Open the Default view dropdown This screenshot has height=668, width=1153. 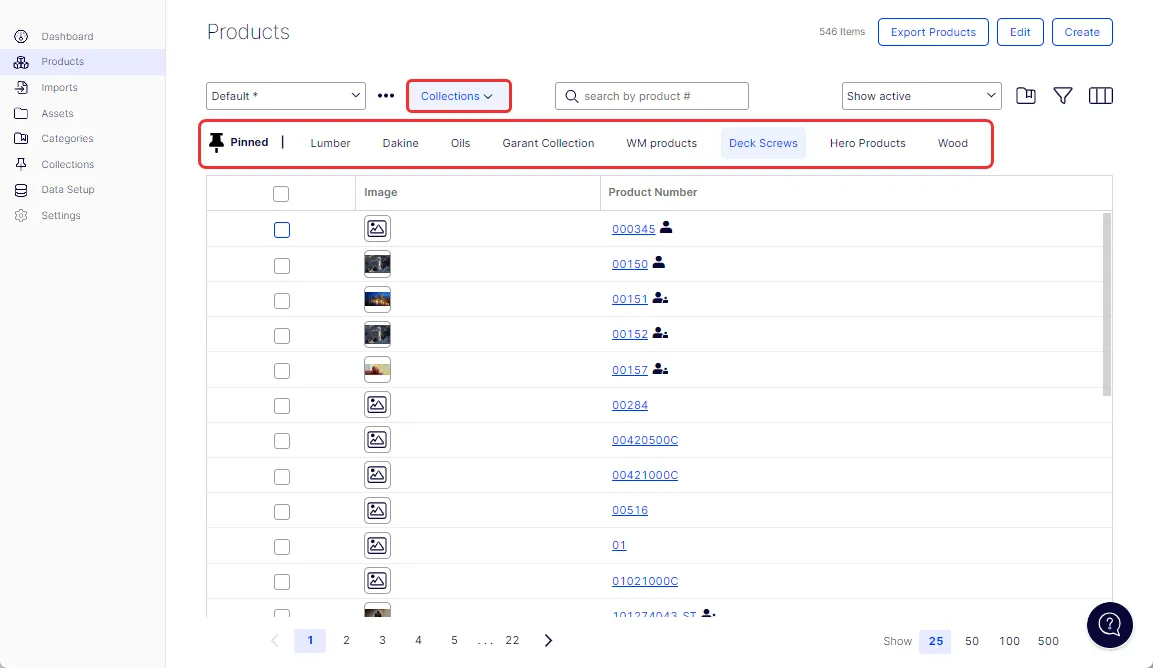tap(286, 96)
